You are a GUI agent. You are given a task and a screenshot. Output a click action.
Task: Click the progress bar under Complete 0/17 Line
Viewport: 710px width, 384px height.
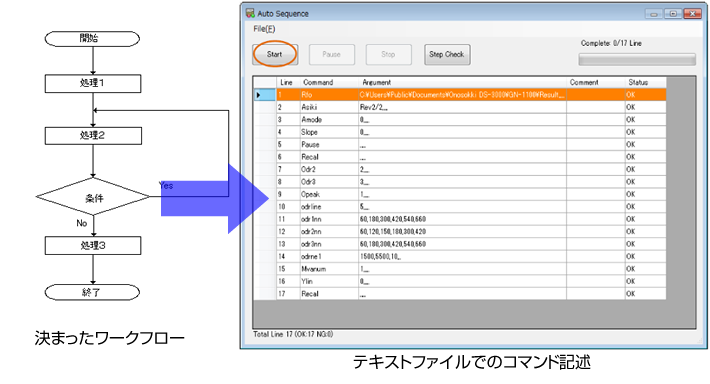pyautogui.click(x=637, y=59)
